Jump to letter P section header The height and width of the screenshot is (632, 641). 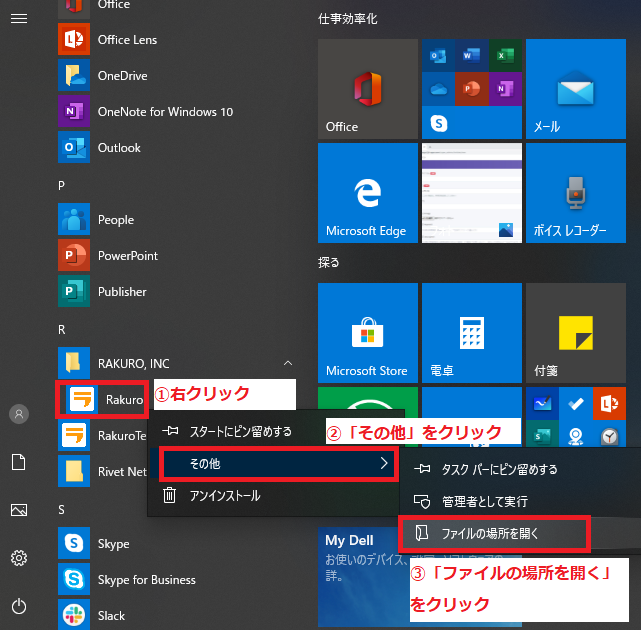(61, 186)
